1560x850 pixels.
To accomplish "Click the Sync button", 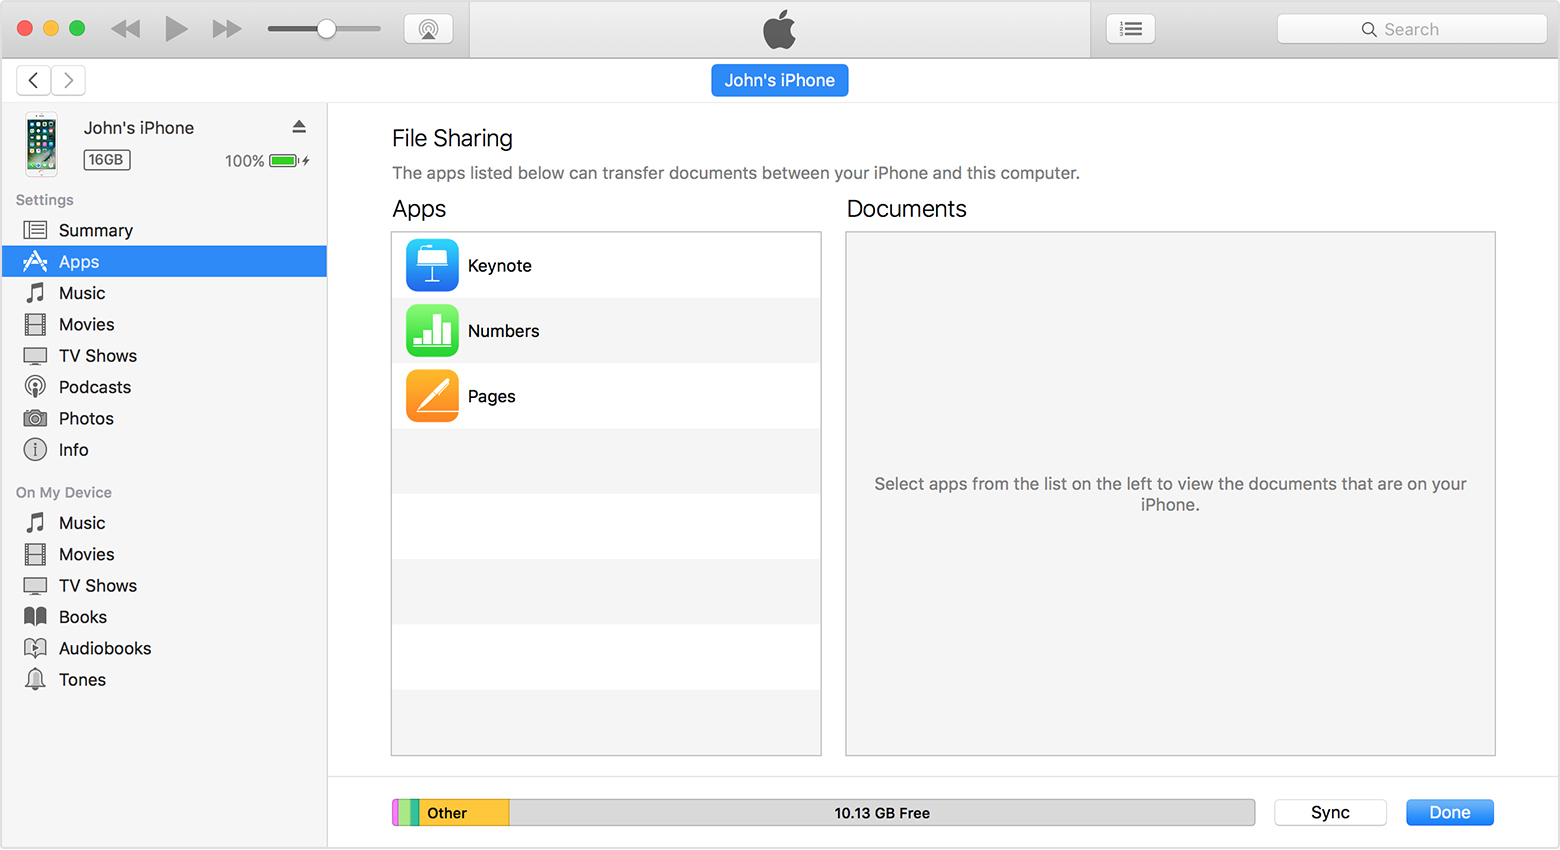I will coord(1330,812).
